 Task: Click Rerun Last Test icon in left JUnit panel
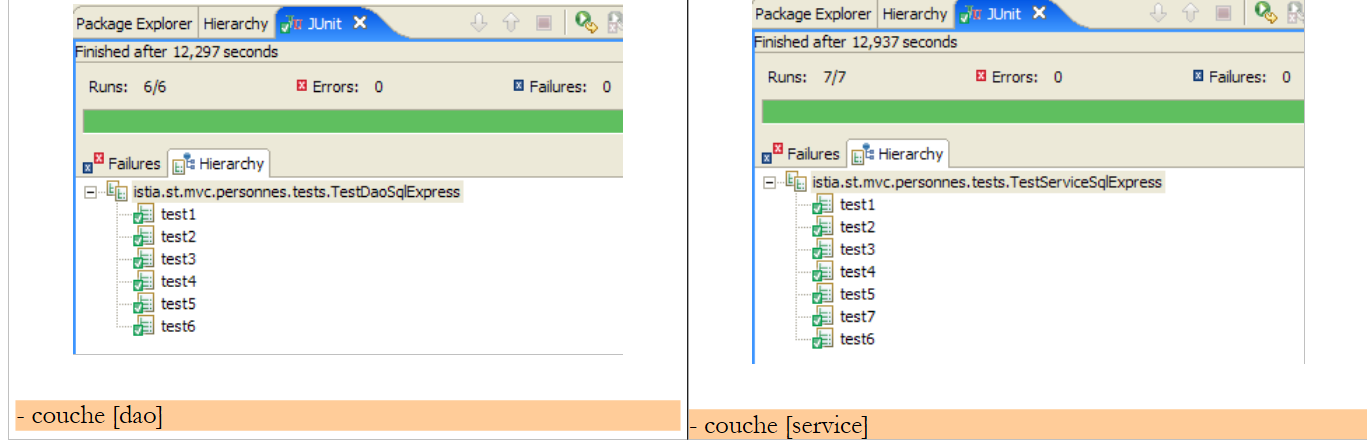tap(586, 22)
